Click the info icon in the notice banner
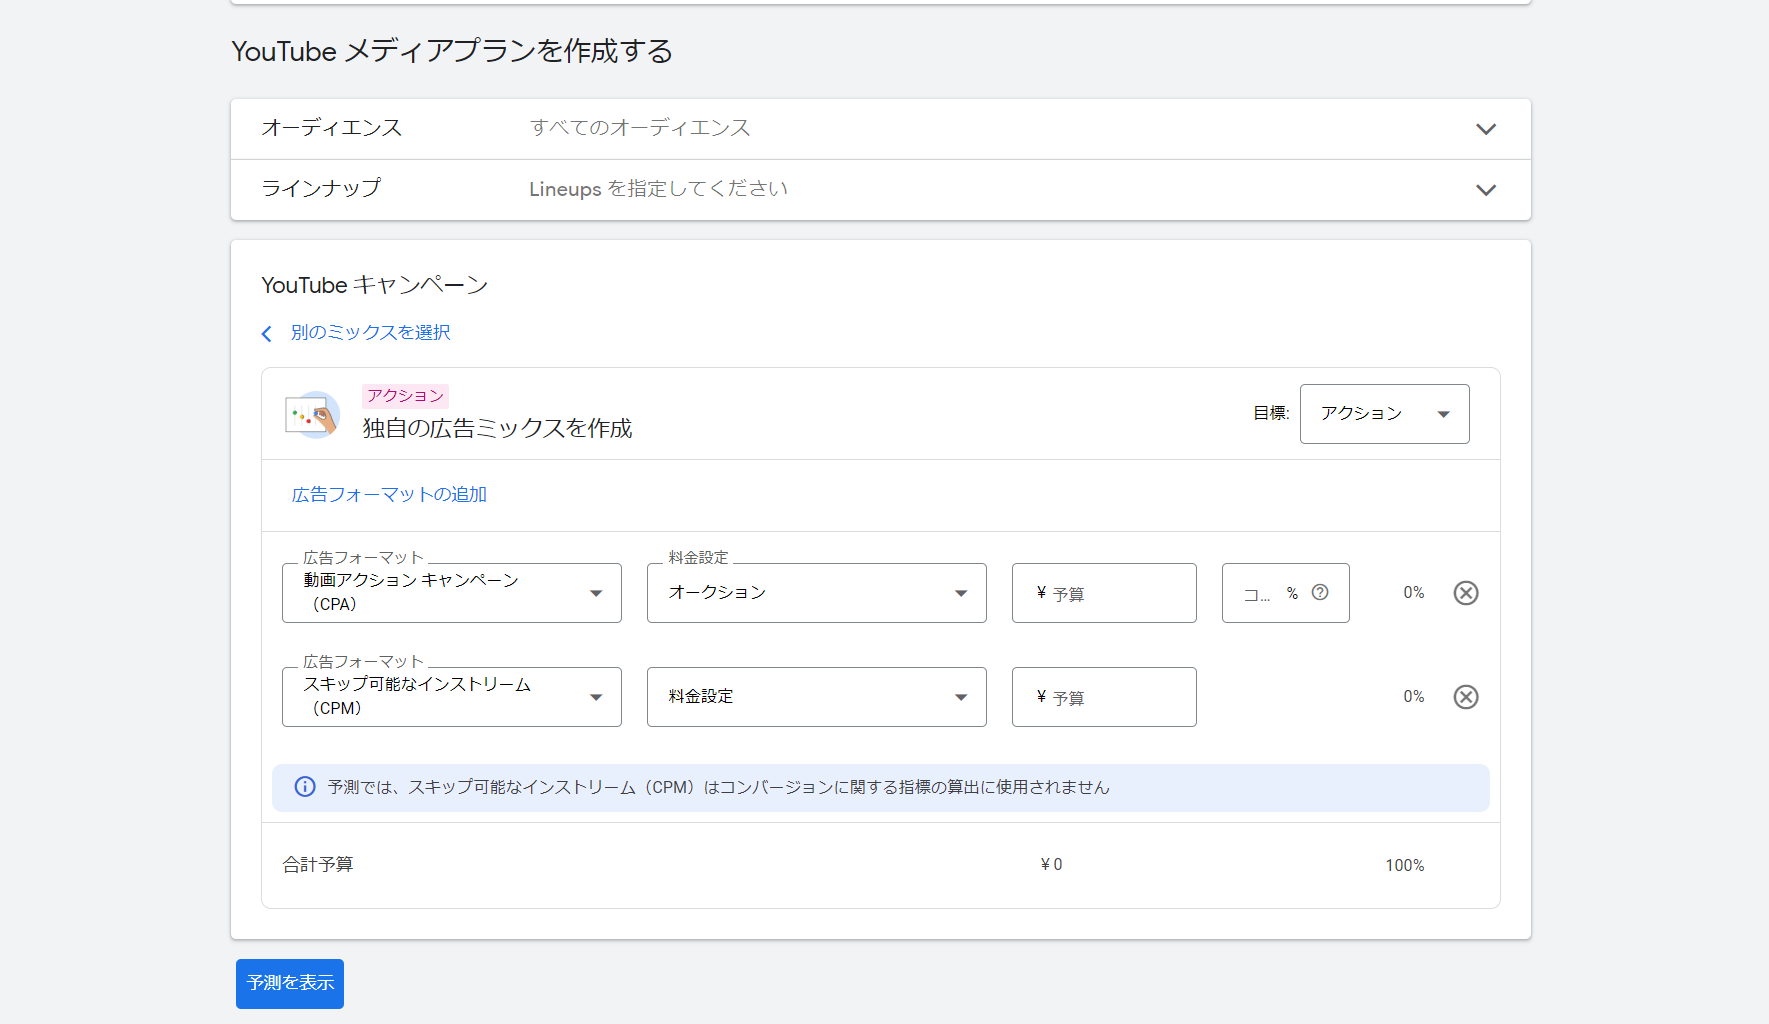The width and height of the screenshot is (1769, 1024). (x=305, y=787)
